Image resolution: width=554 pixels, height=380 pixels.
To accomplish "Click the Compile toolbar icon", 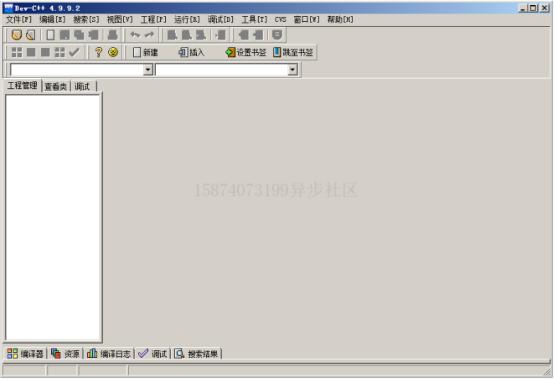I will (x=17, y=52).
